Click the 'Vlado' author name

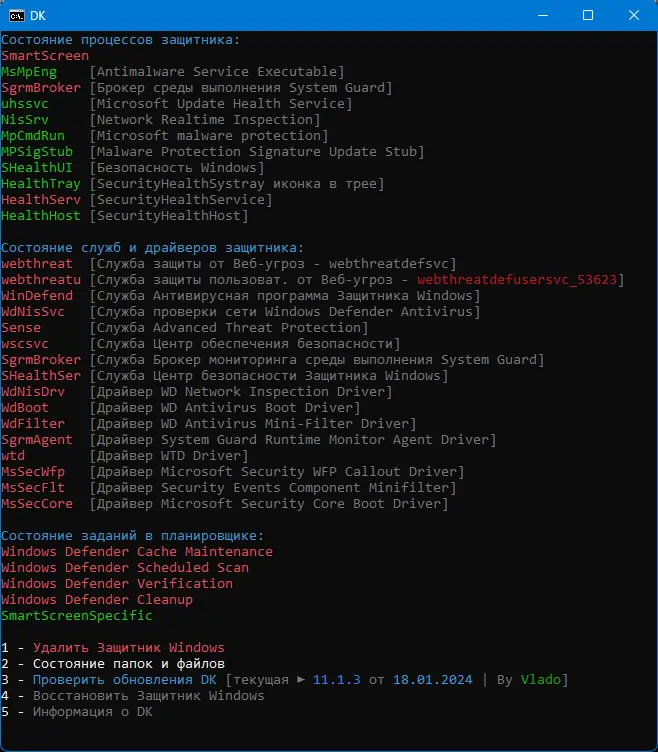tap(540, 680)
